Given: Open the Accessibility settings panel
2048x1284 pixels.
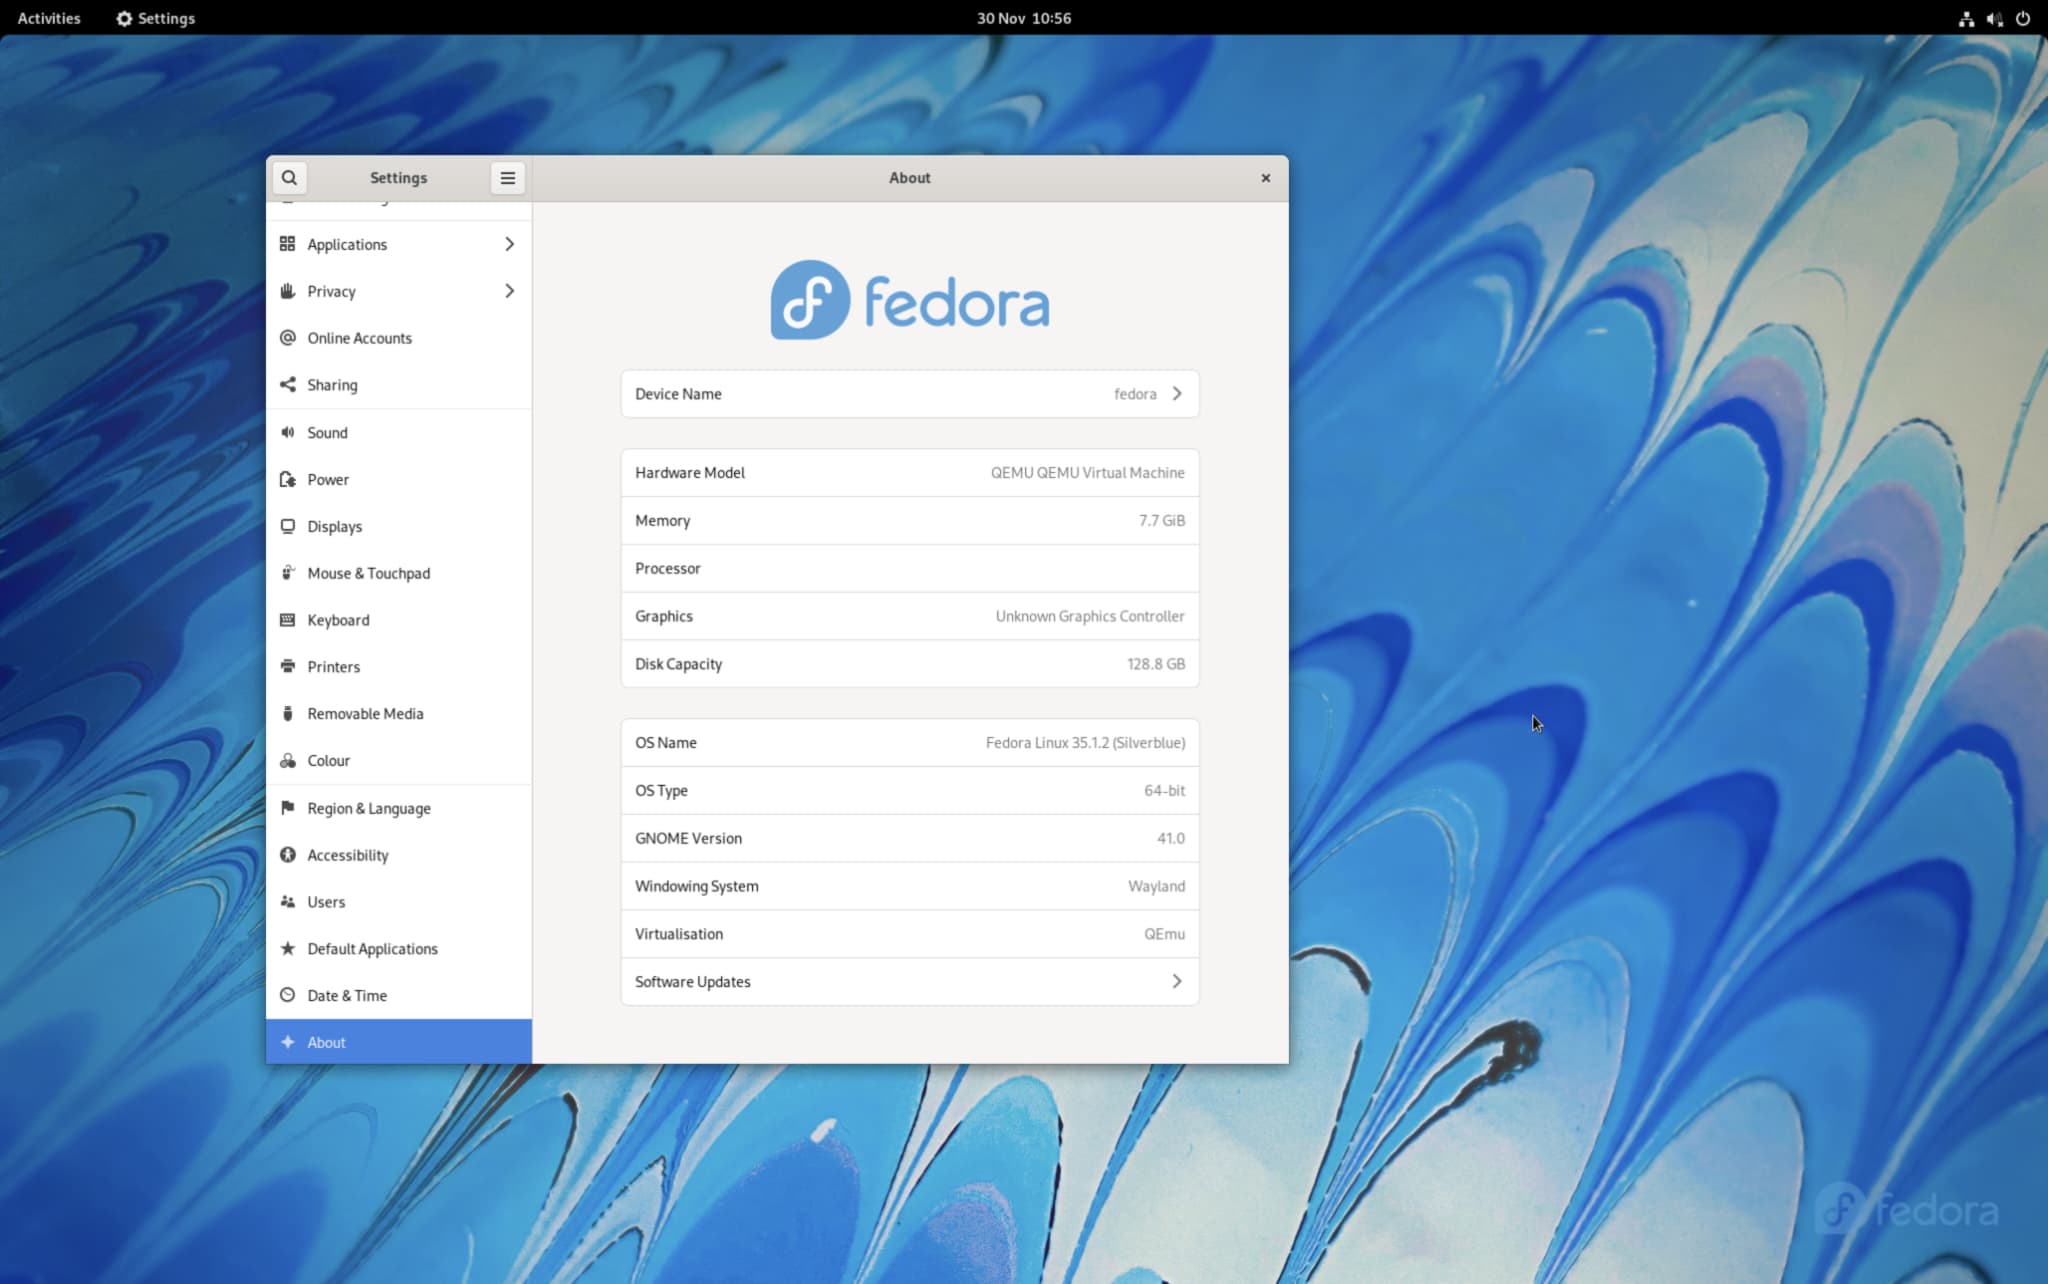Looking at the screenshot, I should 347,854.
